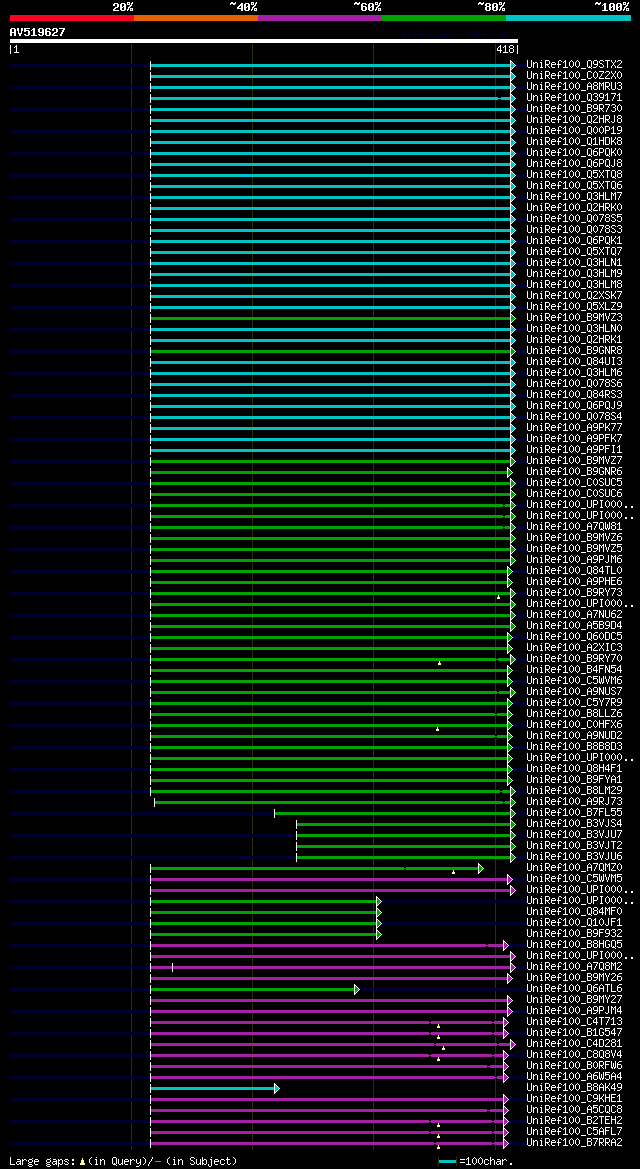640x1169 pixels.
Task: Select the UniRef100_Q8H4F1 label
Action: [x=574, y=769]
